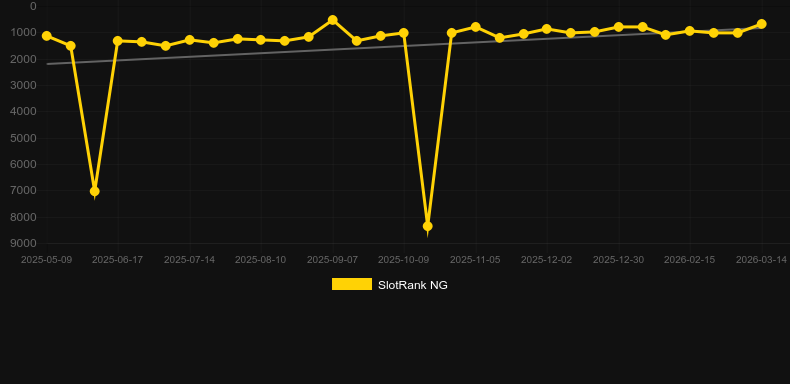This screenshot has height=384, width=790.
Task: Click the 2025-10-09 x-axis date label
Action: pyautogui.click(x=404, y=260)
